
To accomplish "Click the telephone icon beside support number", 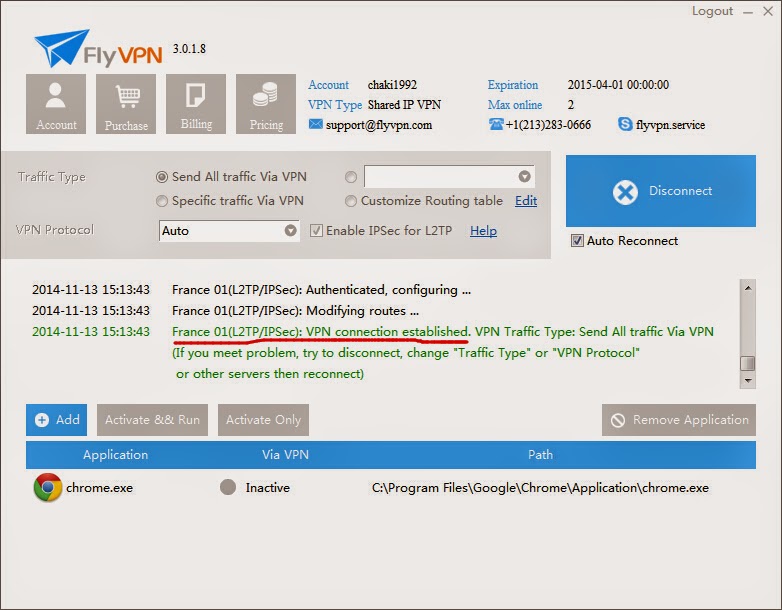I will coord(496,124).
